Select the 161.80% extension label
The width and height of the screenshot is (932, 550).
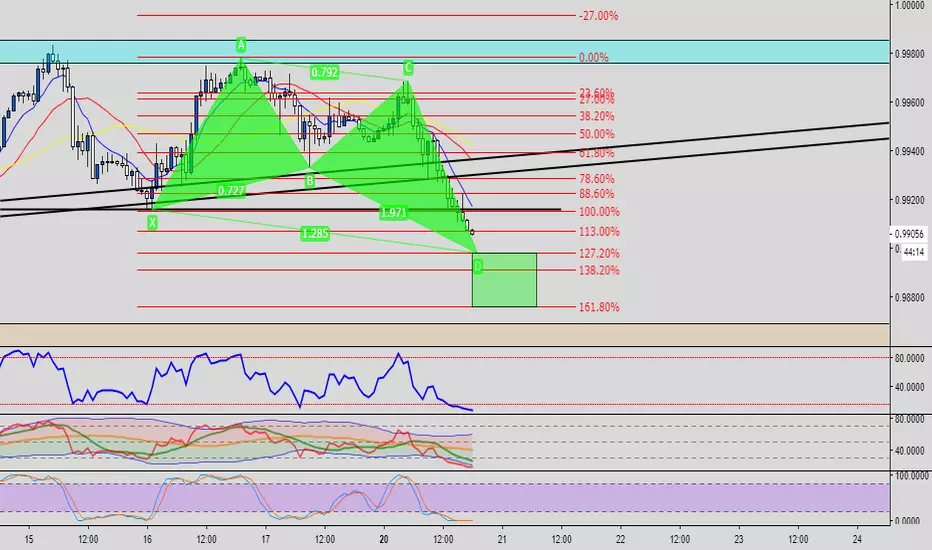pyautogui.click(x=599, y=307)
